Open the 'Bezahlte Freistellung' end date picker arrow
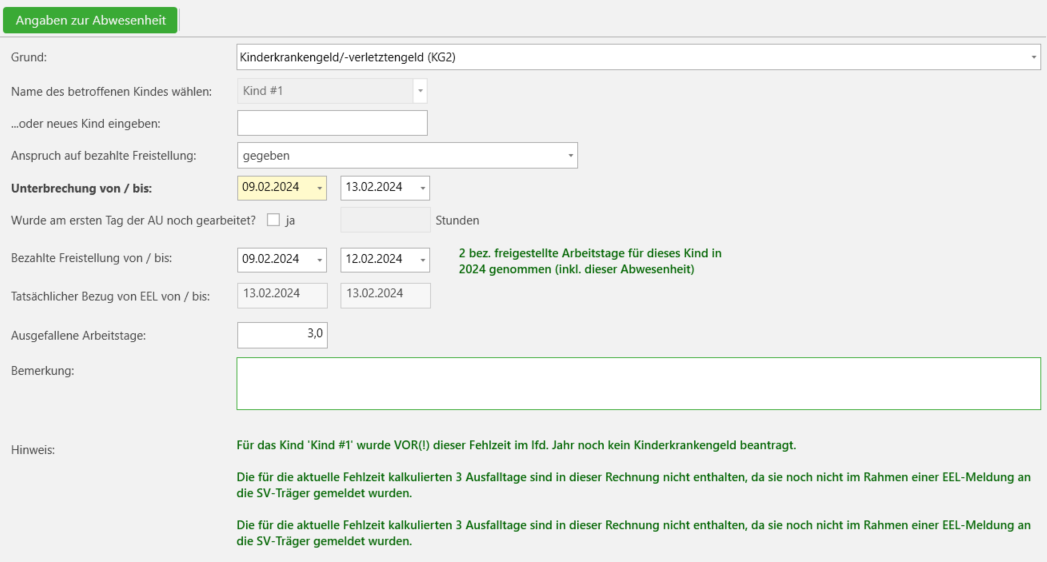This screenshot has height=562, width=1047. (422, 260)
